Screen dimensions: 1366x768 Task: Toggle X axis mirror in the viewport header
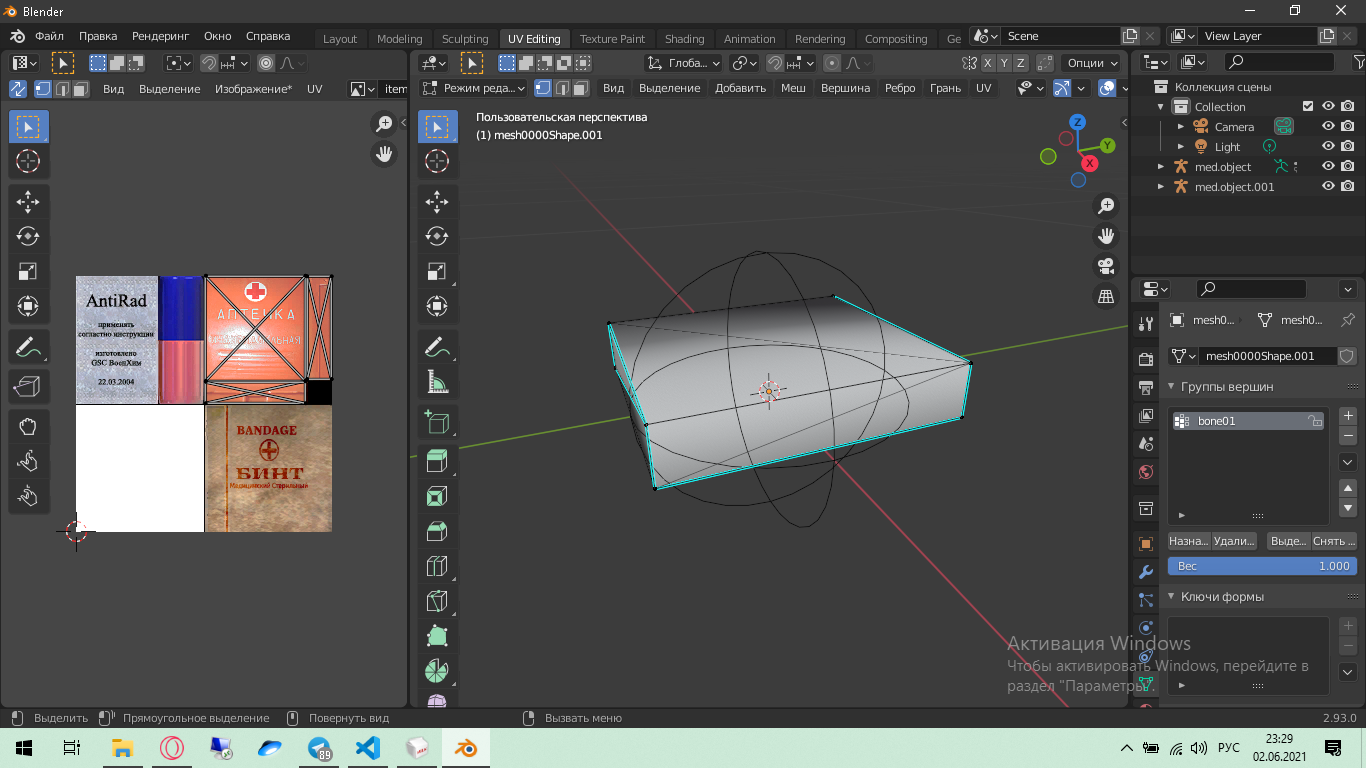(988, 63)
